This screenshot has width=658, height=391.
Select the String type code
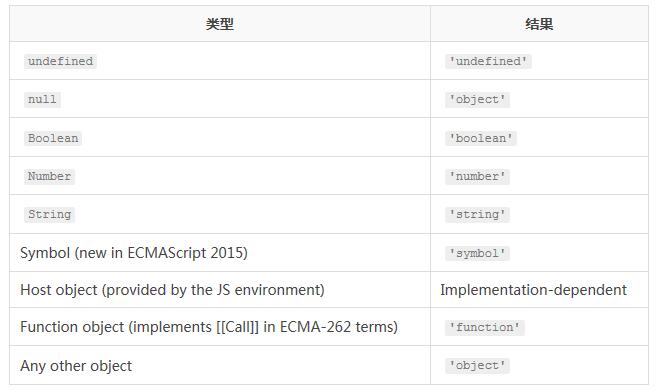click(x=50, y=214)
